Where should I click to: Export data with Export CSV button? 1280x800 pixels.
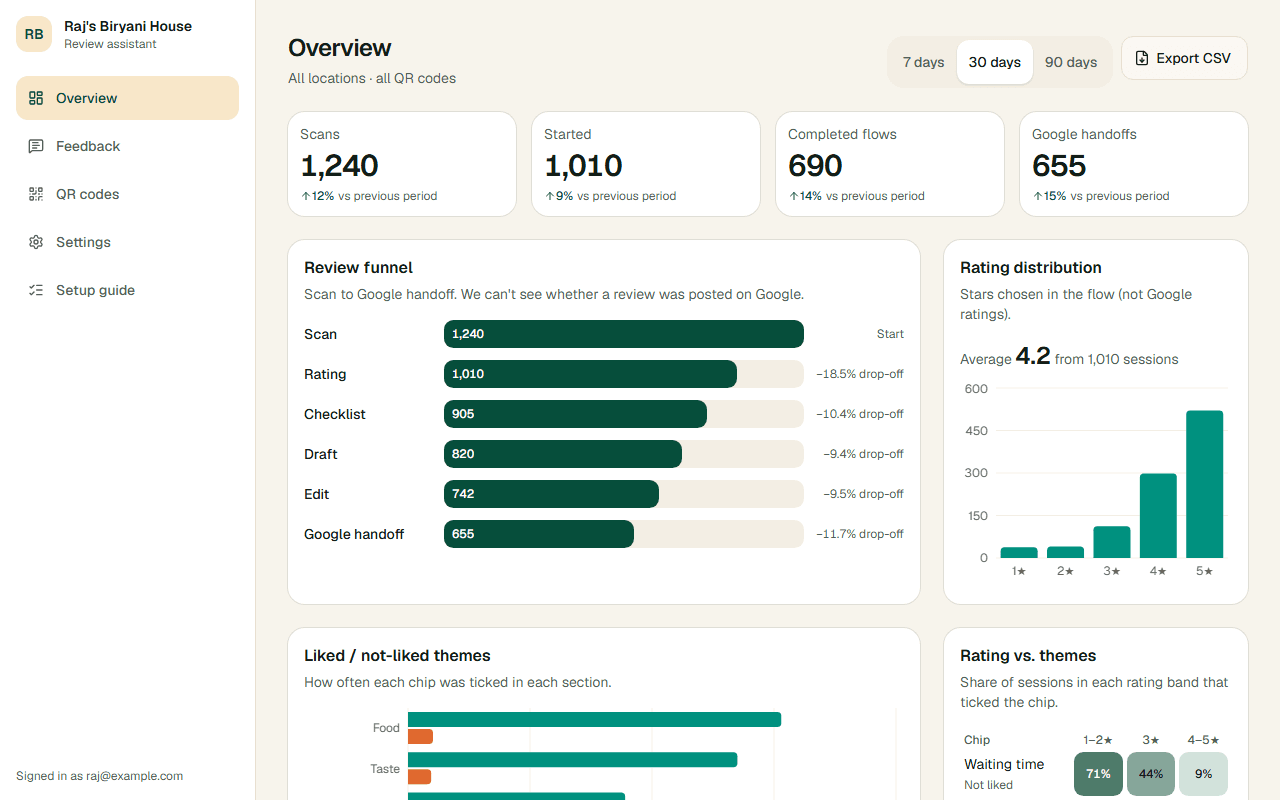(1184, 58)
